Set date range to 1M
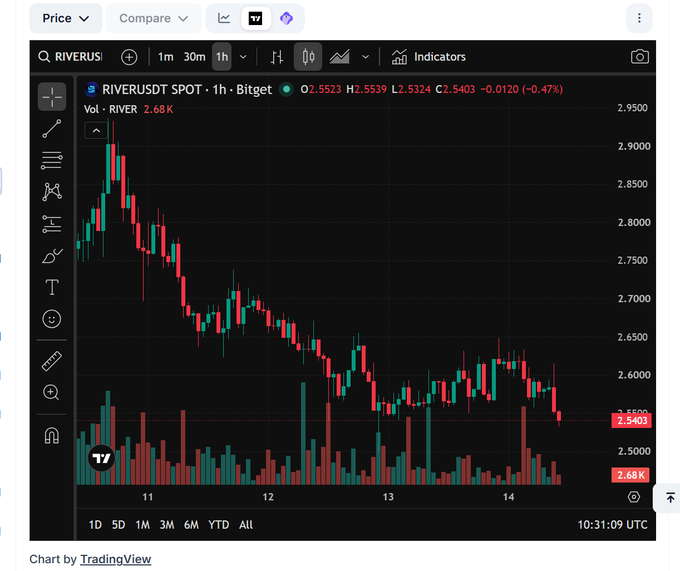This screenshot has width=680, height=571. [x=142, y=525]
